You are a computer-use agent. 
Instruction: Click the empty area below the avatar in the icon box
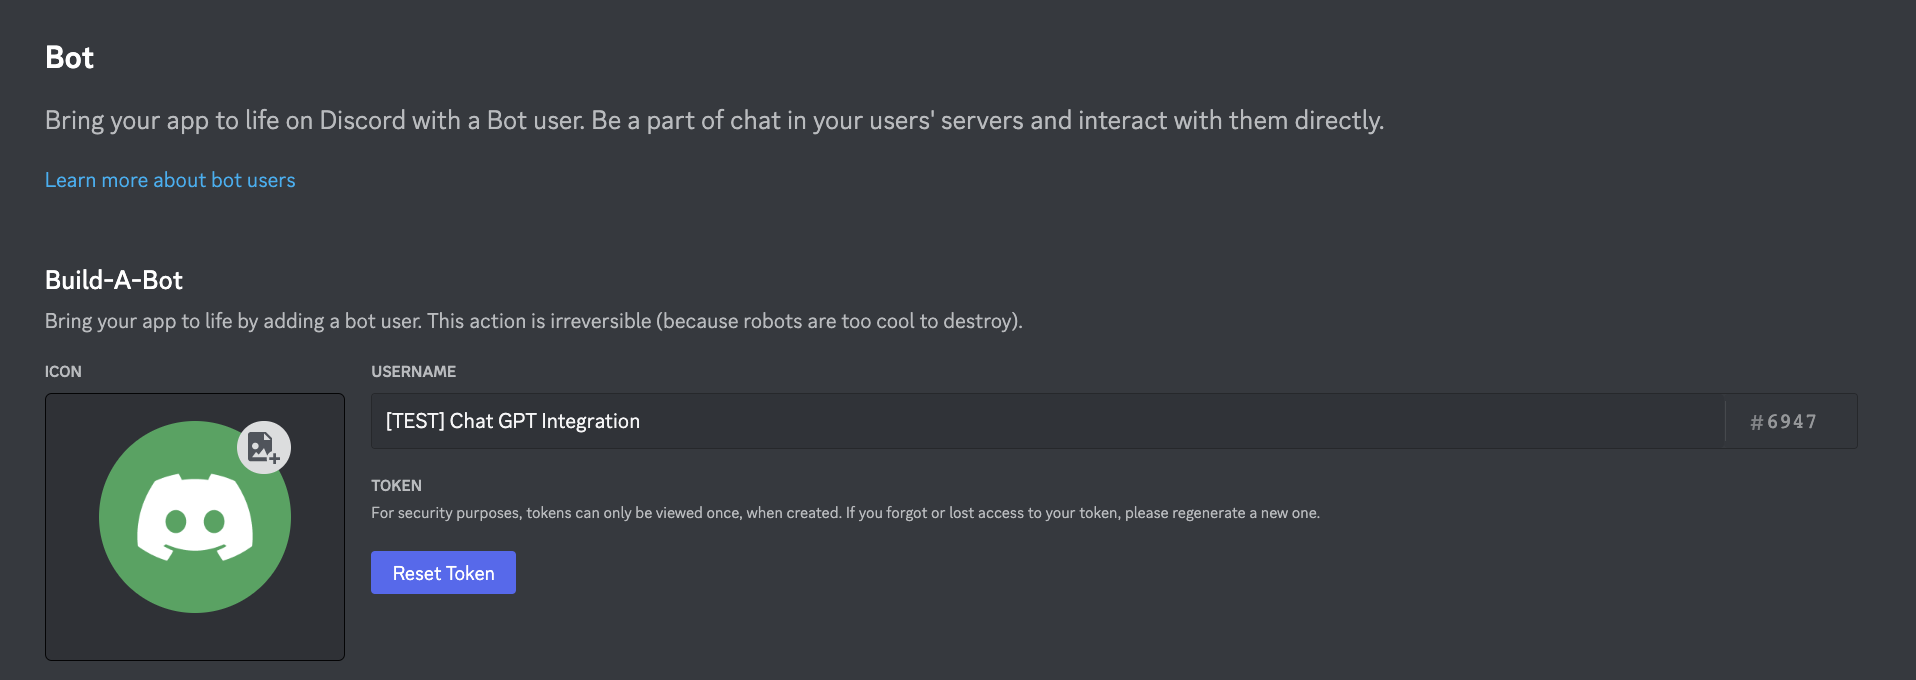click(x=195, y=638)
